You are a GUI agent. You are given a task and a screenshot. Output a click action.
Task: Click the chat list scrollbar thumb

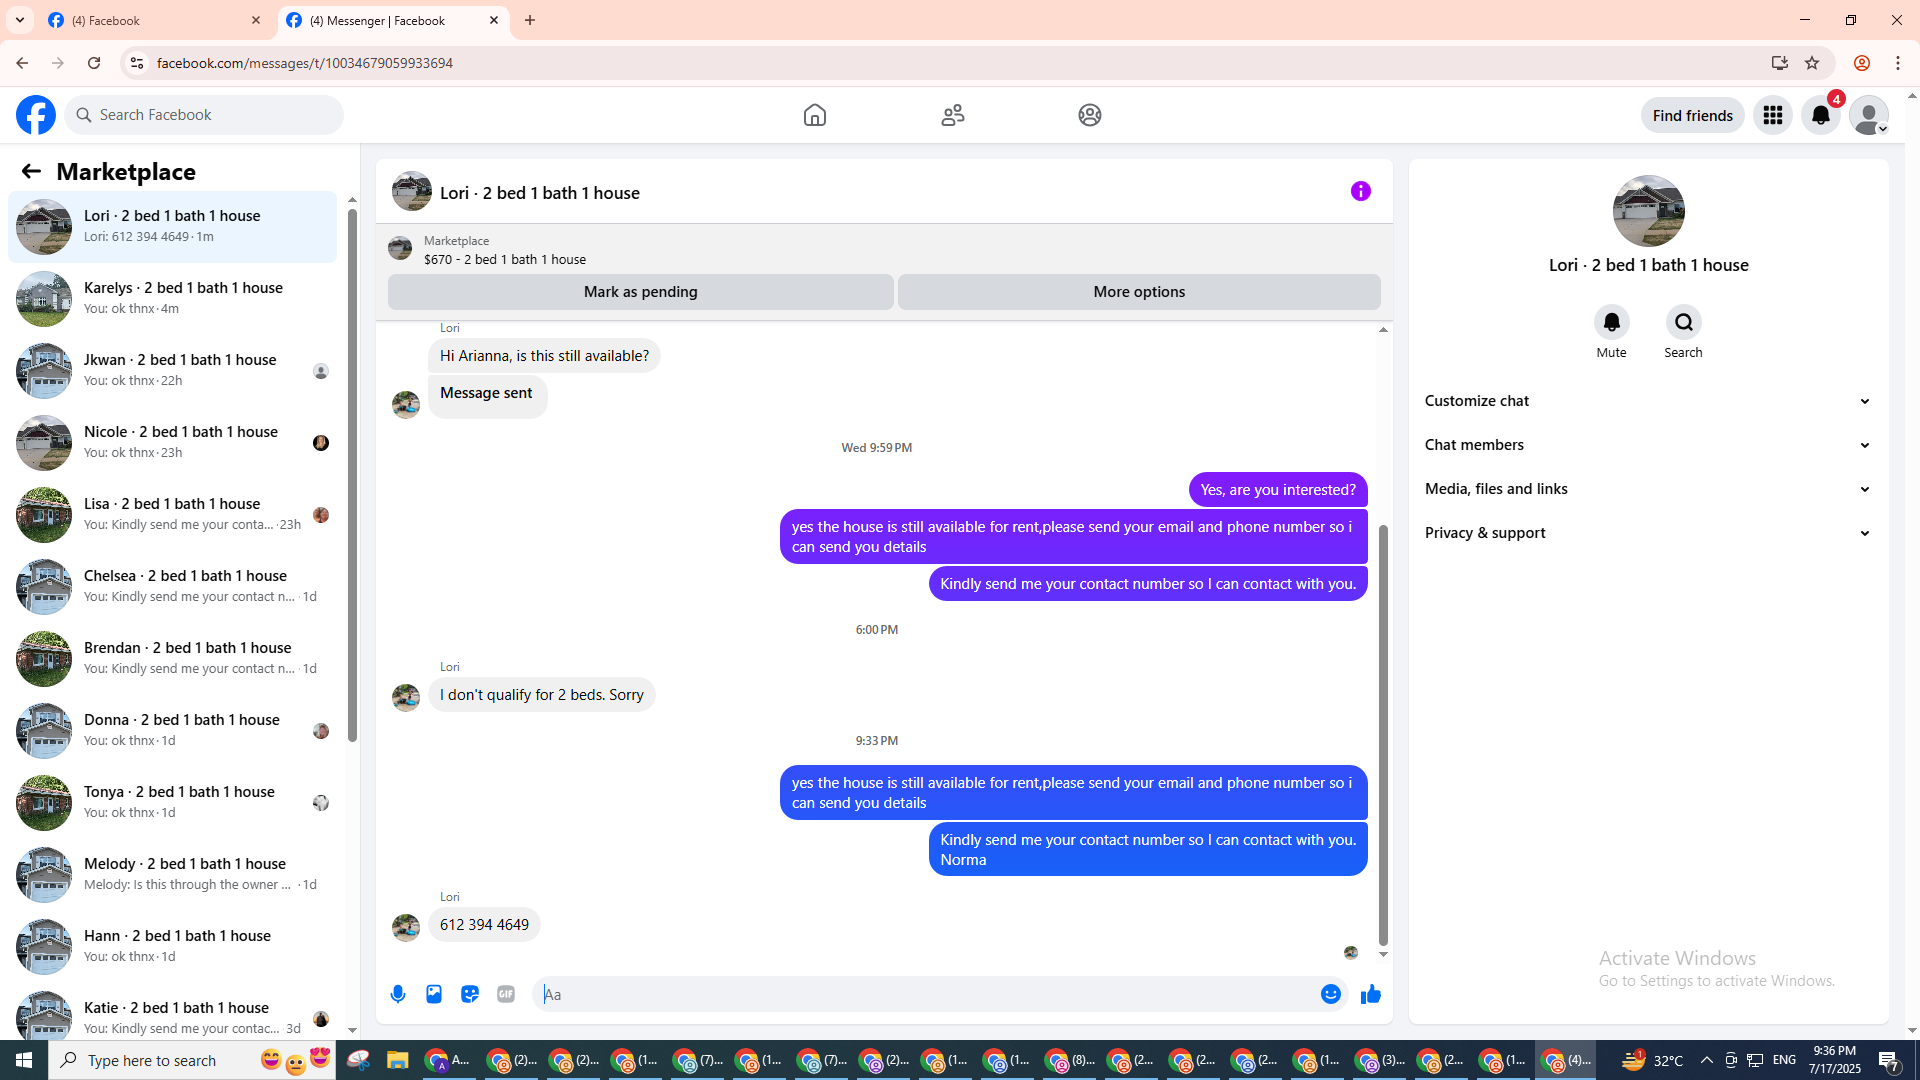tap(352, 476)
